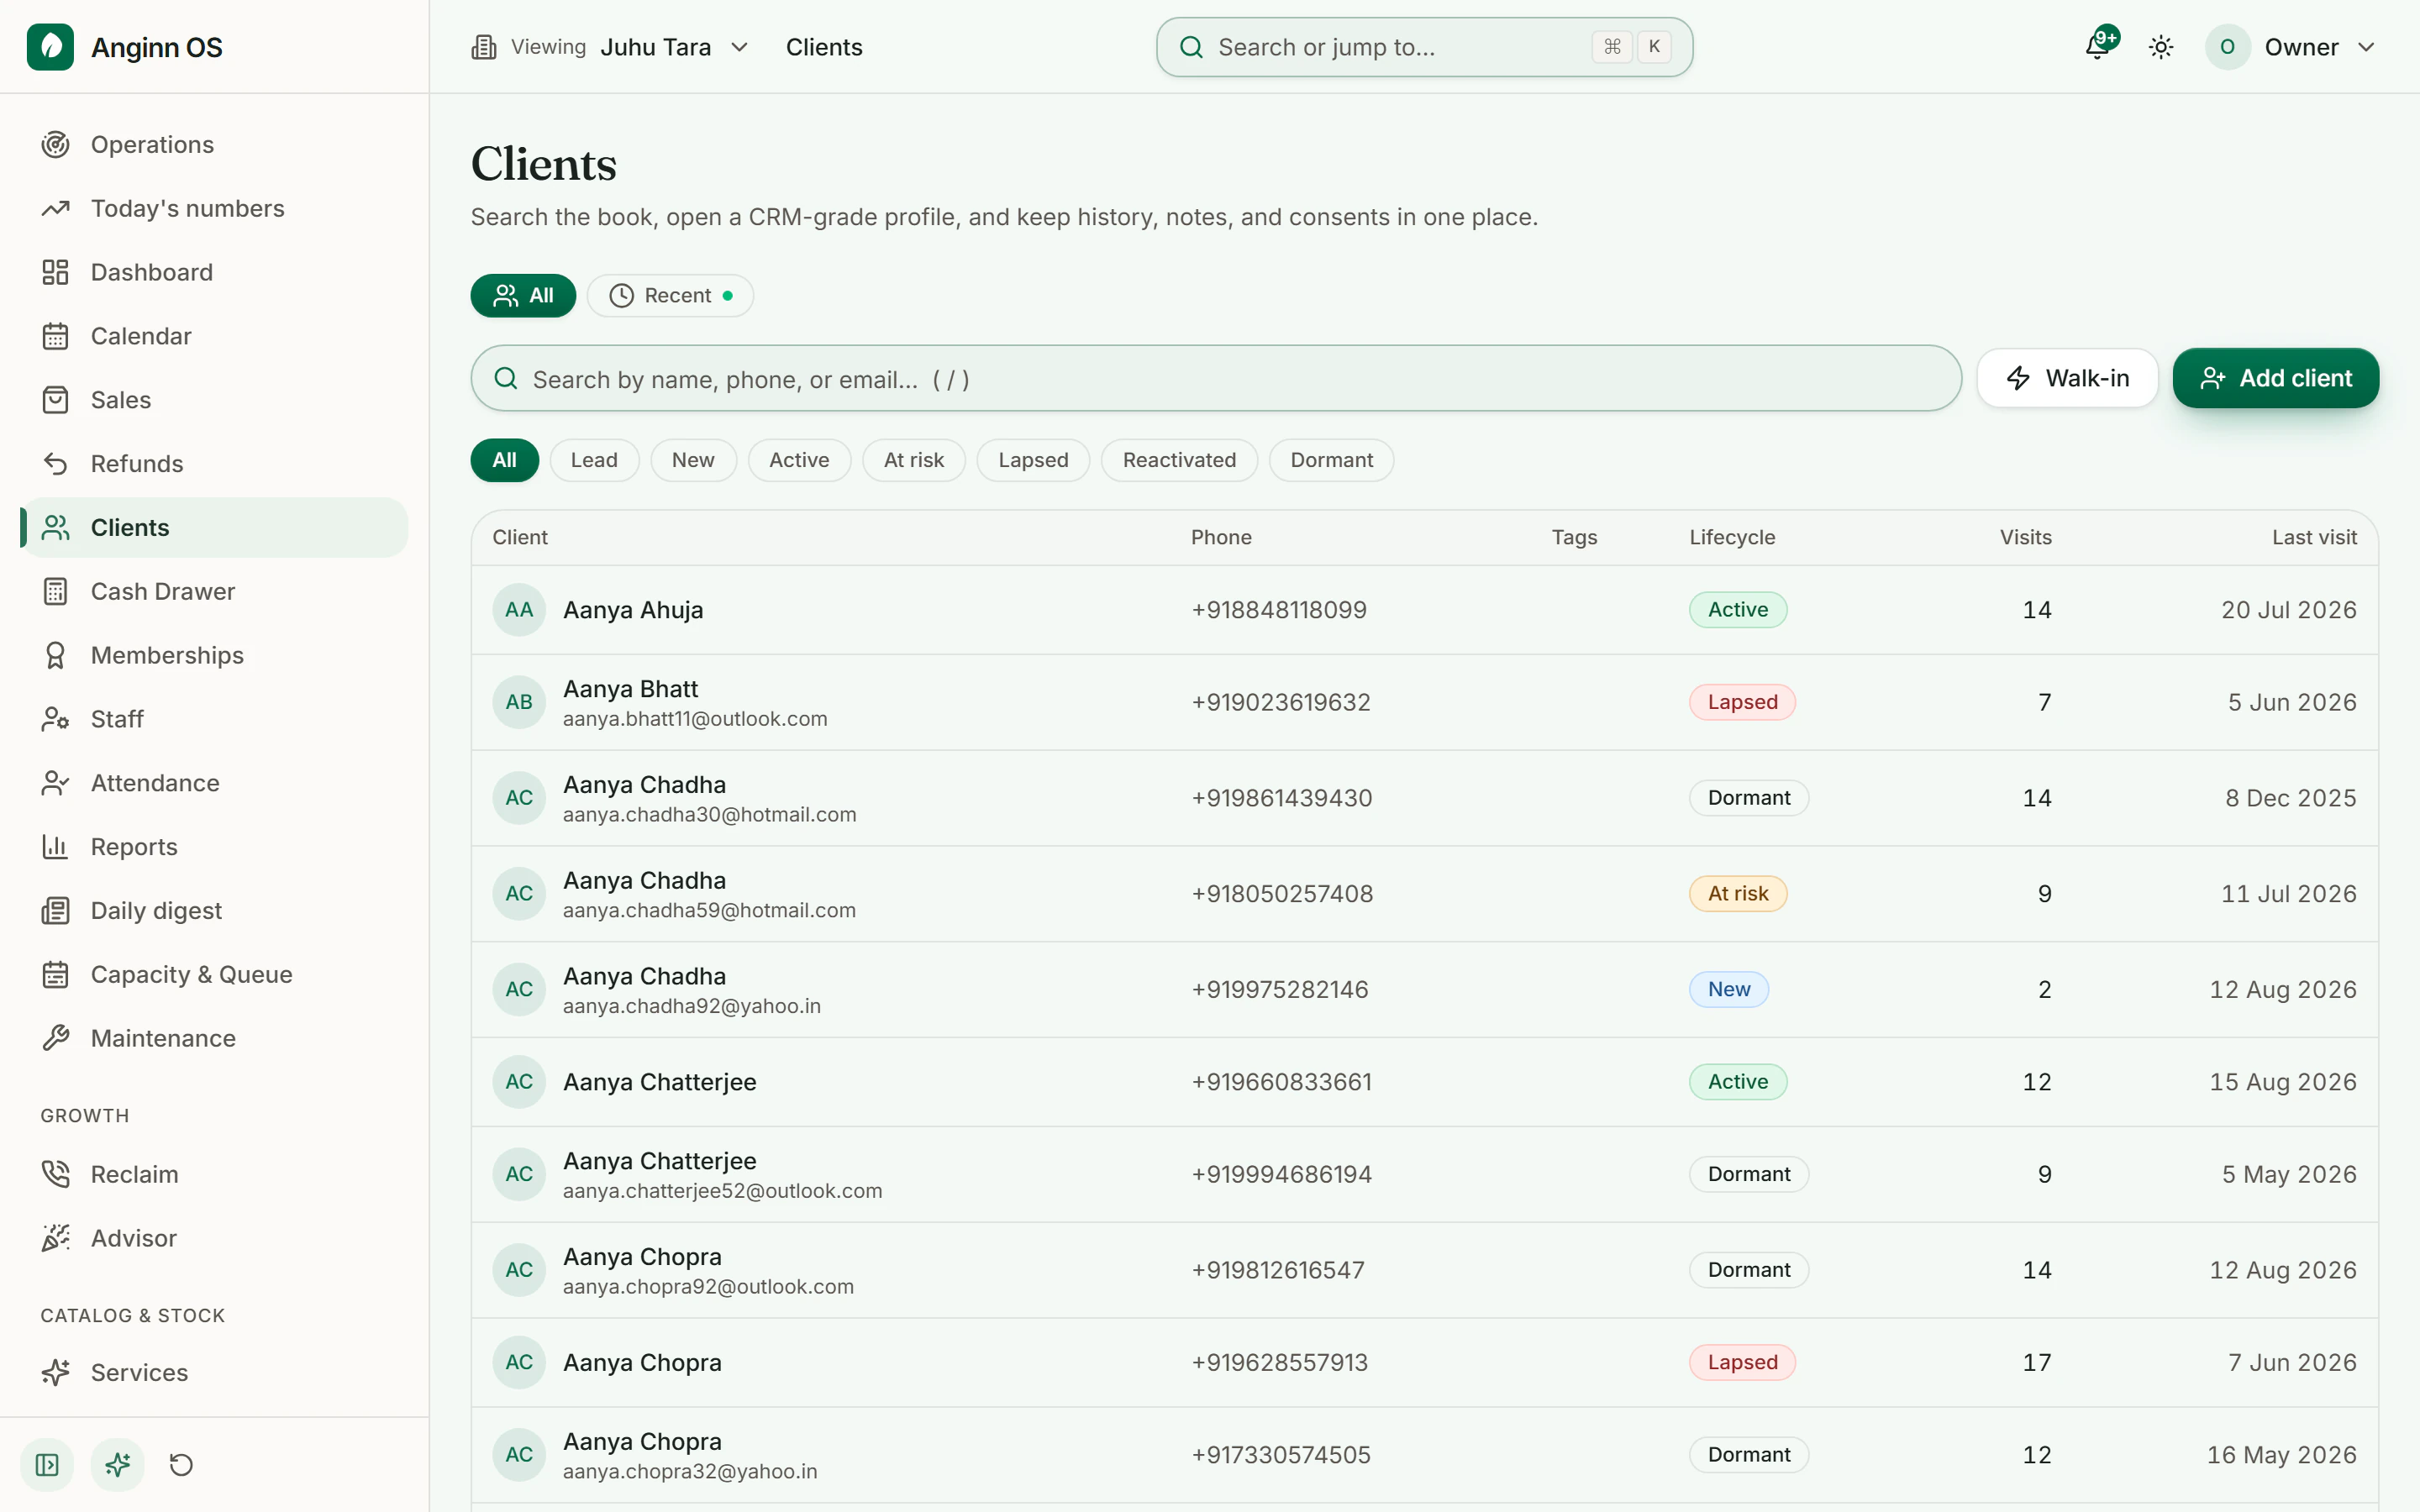Toggle the light/dark theme sun icon
Image resolution: width=2420 pixels, height=1512 pixels.
point(2161,47)
